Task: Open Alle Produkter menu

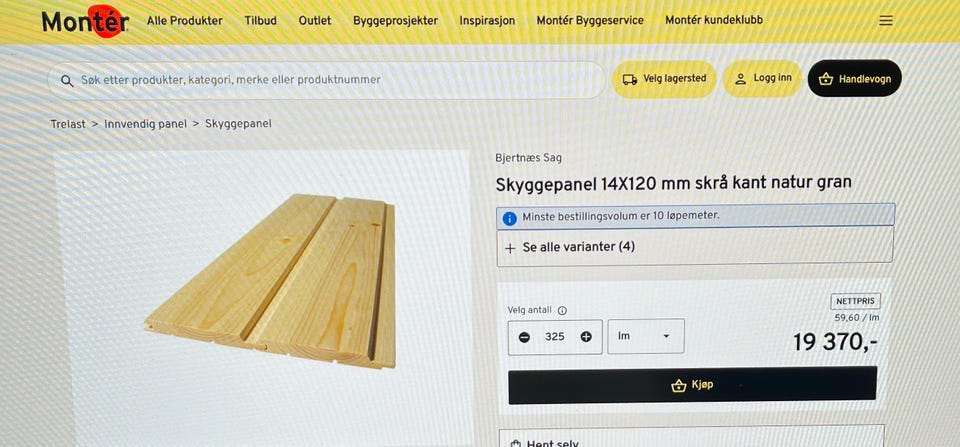Action: point(184,21)
